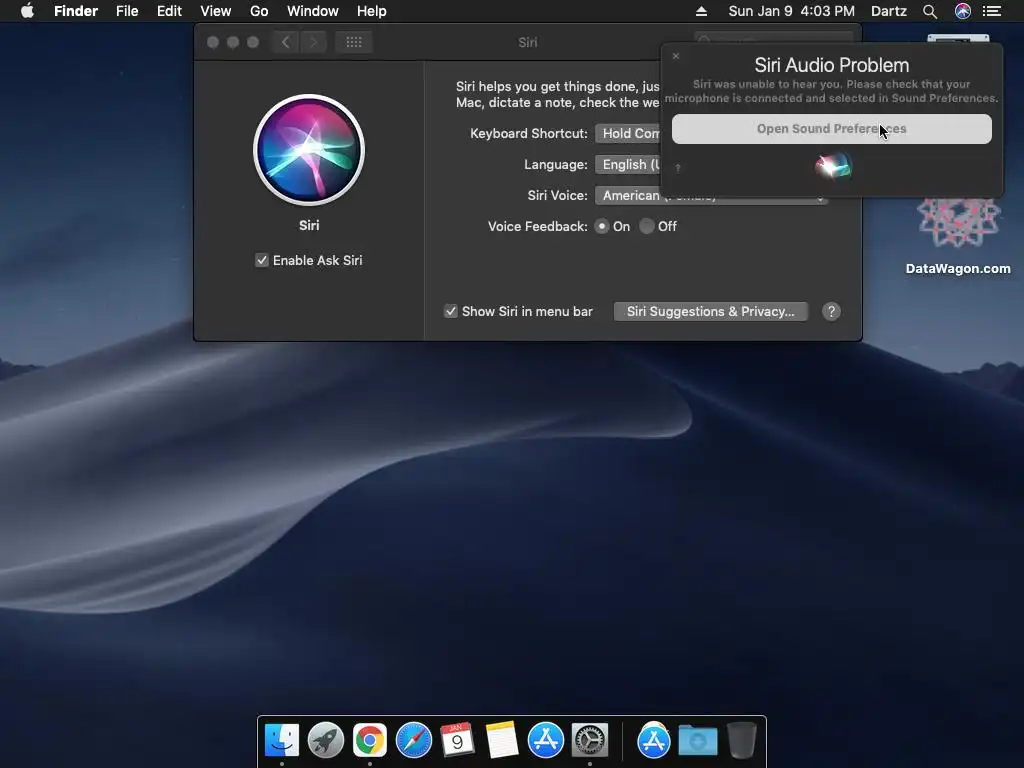1024x768 pixels.
Task: Open the View menu
Action: (216, 11)
